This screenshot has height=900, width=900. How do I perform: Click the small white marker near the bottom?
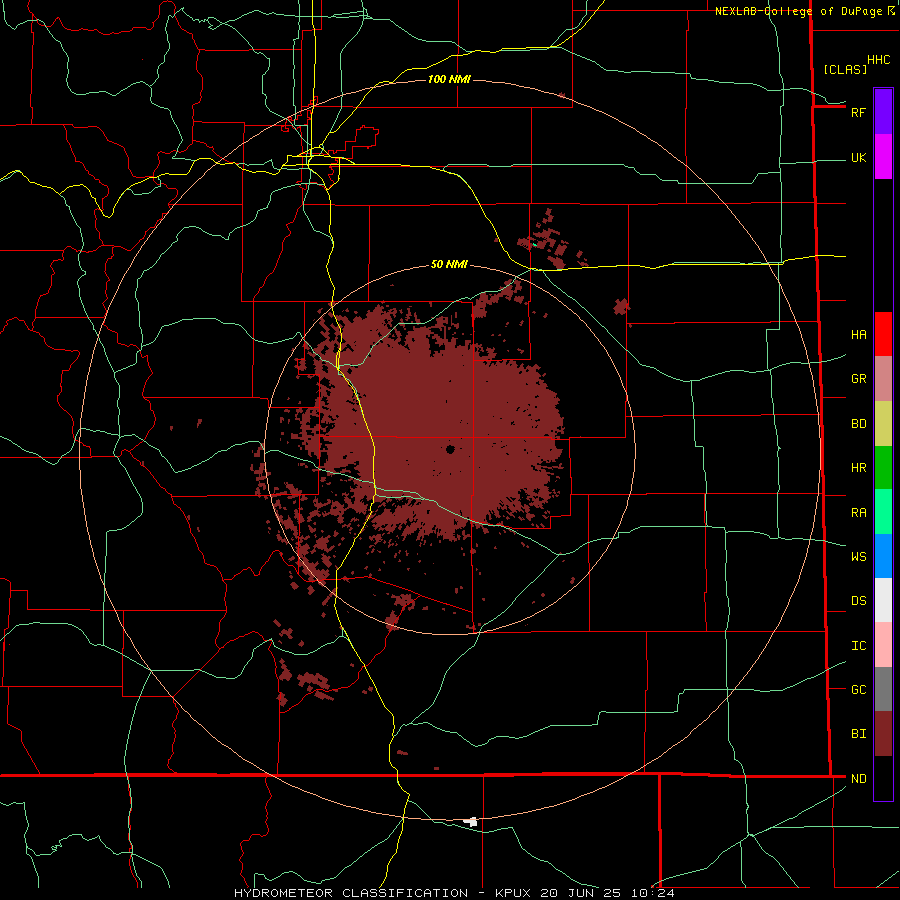(x=471, y=822)
